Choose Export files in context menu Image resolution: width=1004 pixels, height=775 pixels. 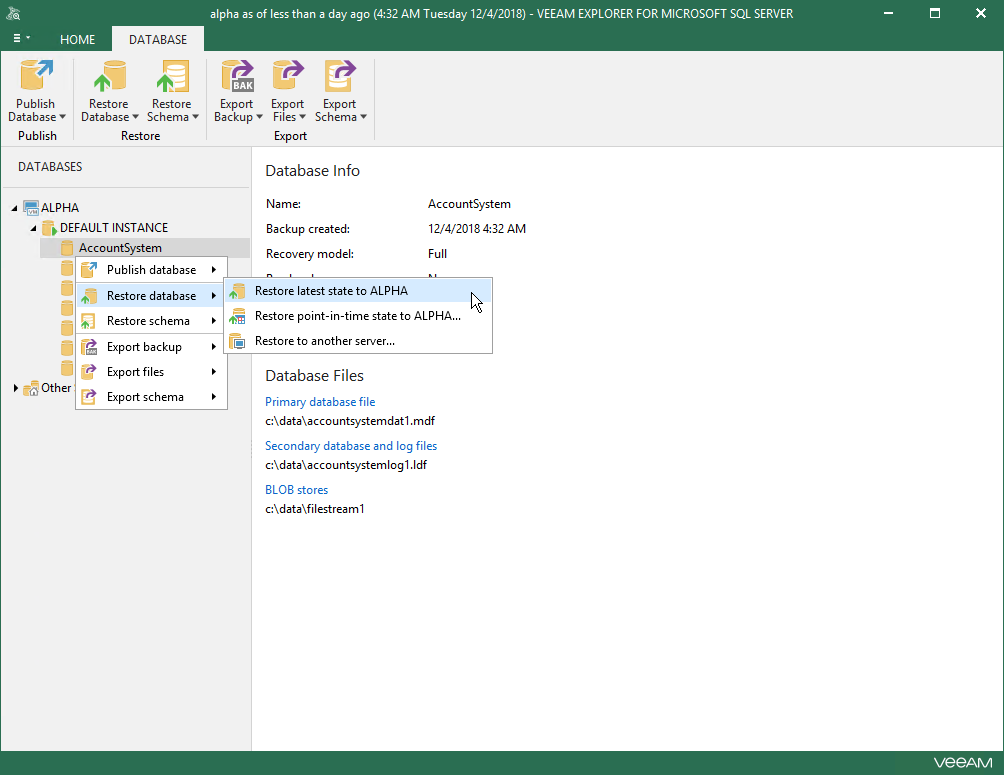point(152,371)
